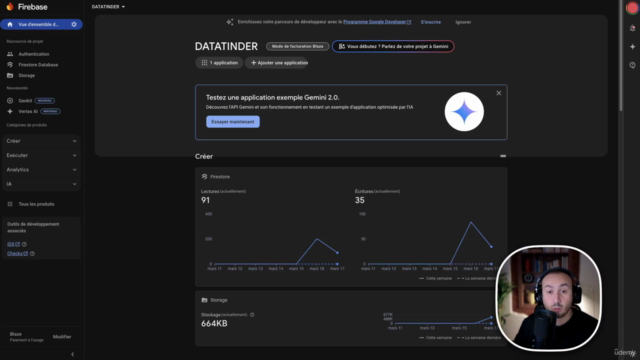Click Mode de facturation Blaze chip
Image resolution: width=640 pixels, height=360 pixels.
pyautogui.click(x=298, y=47)
